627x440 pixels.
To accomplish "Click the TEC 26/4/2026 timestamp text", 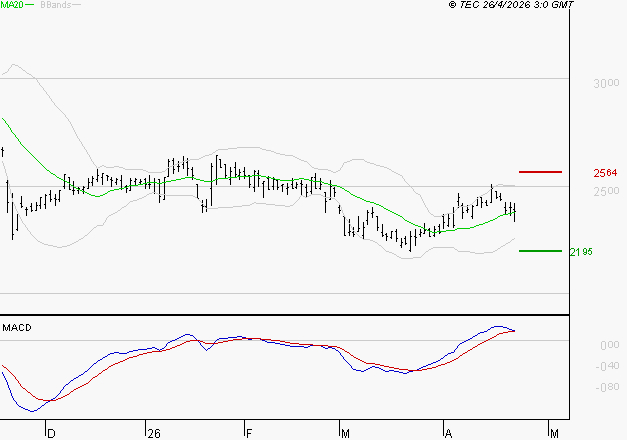I will 511,4.
